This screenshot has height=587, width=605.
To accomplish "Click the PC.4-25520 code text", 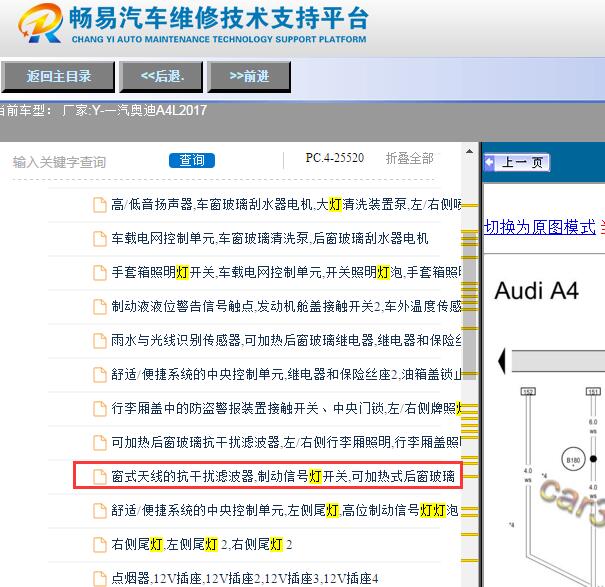I will pos(335,158).
